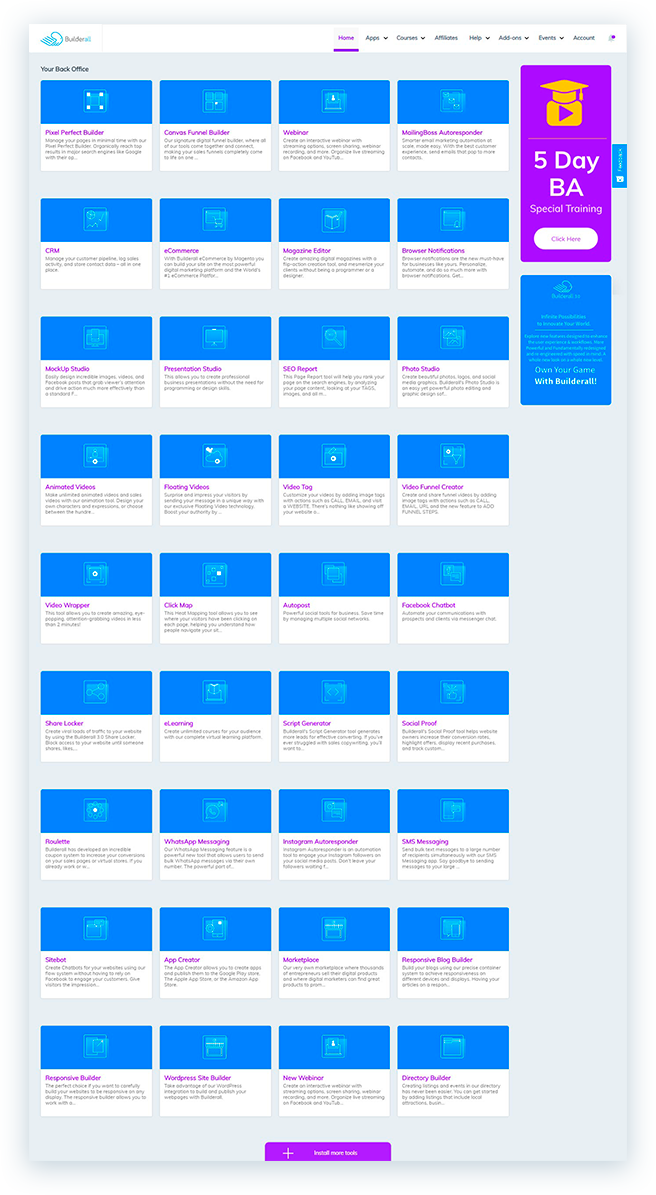Launch the Webinar tool icon
656x1195 pixels.
(334, 101)
